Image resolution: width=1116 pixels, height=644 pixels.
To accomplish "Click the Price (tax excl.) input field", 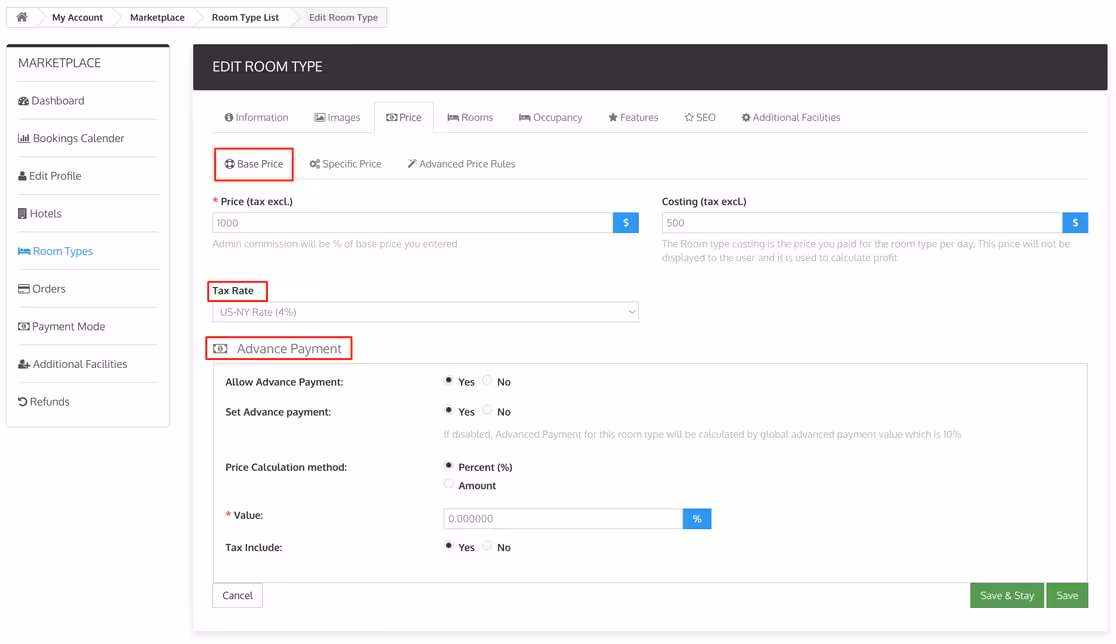I will (x=413, y=223).
